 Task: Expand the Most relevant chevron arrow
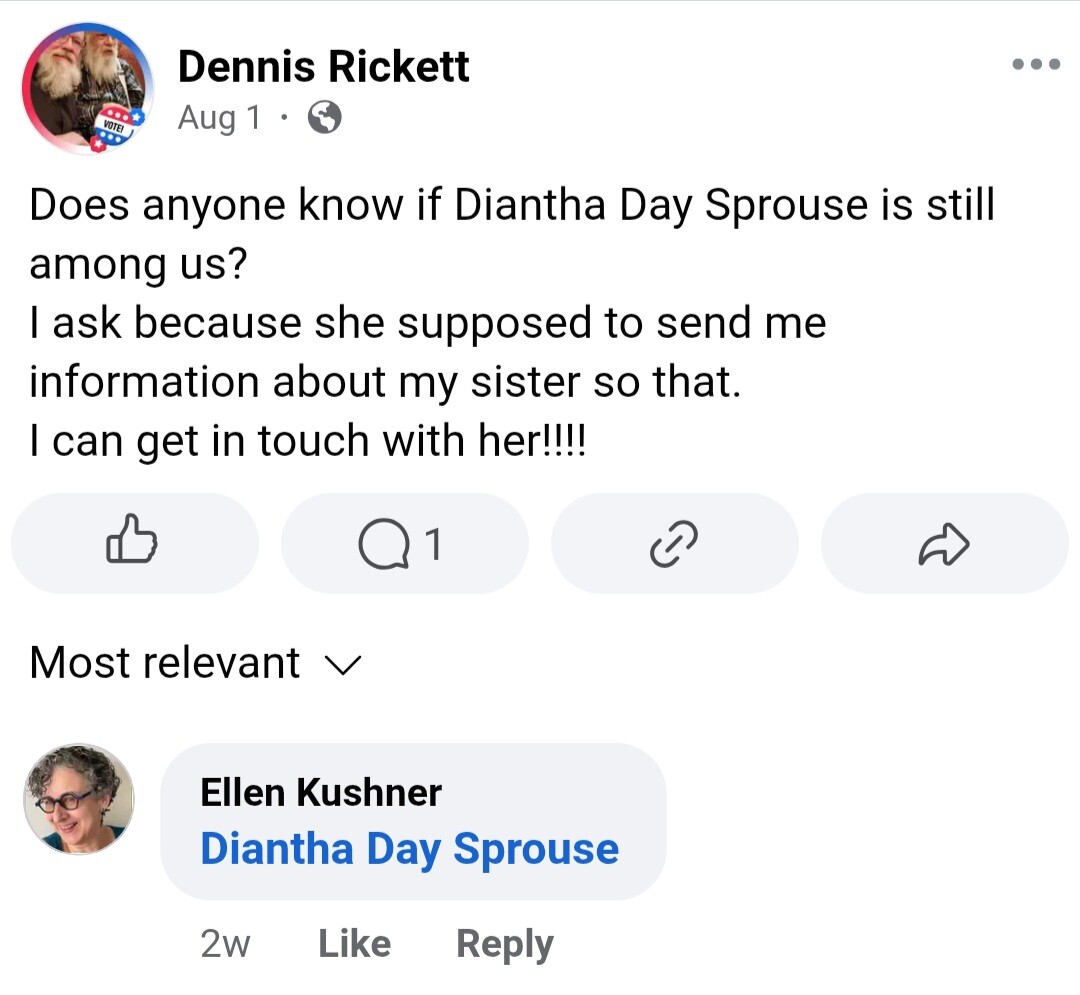coord(343,664)
